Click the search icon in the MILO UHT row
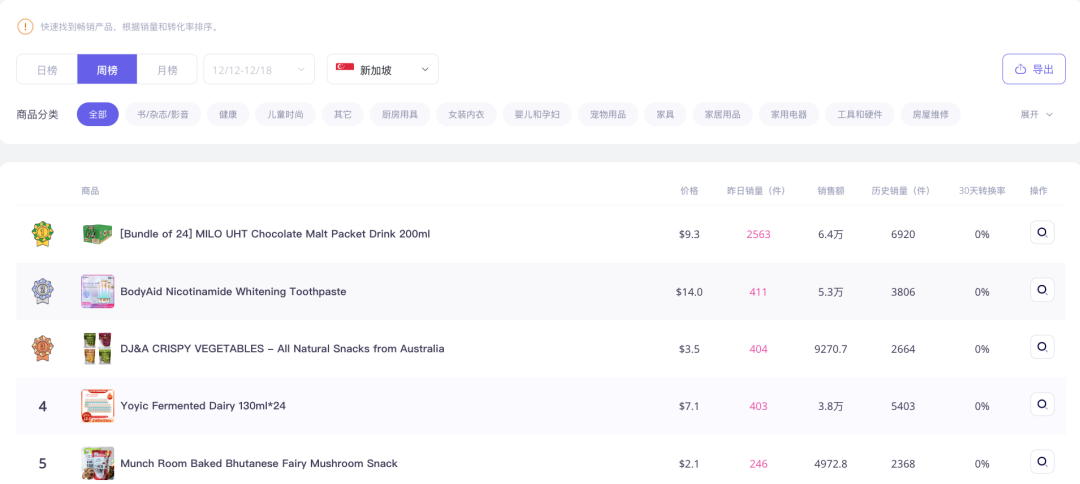1080x484 pixels. [1042, 233]
